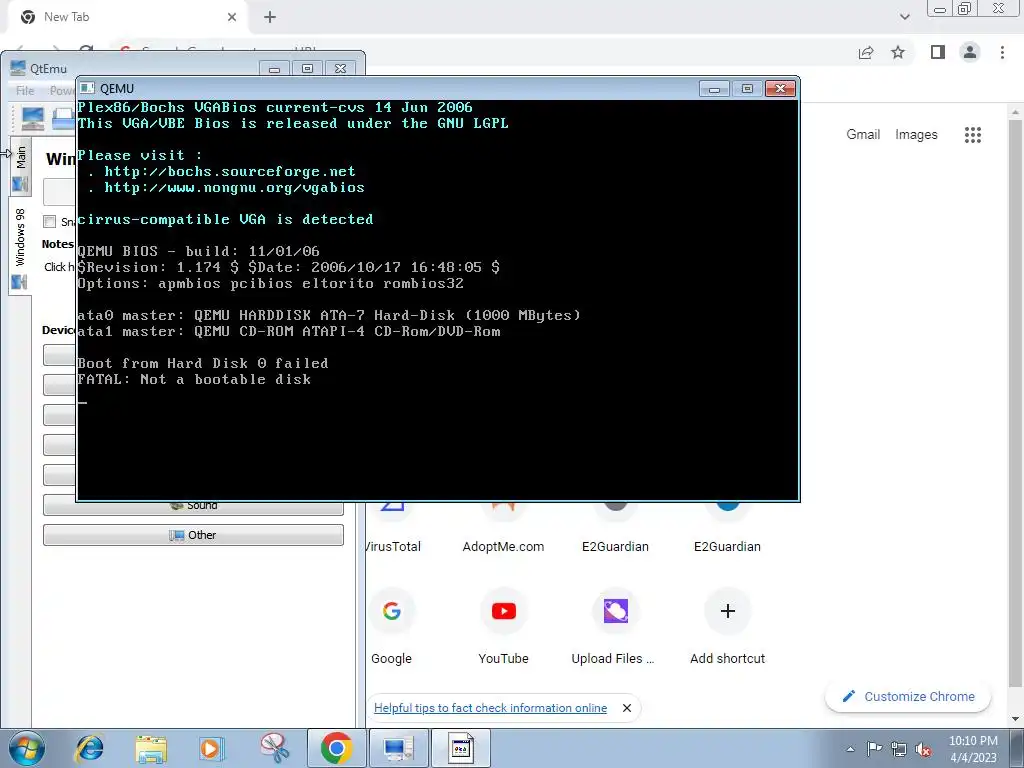Expand the Other section in QtEmu
This screenshot has height=768, width=1024.
tap(193, 535)
